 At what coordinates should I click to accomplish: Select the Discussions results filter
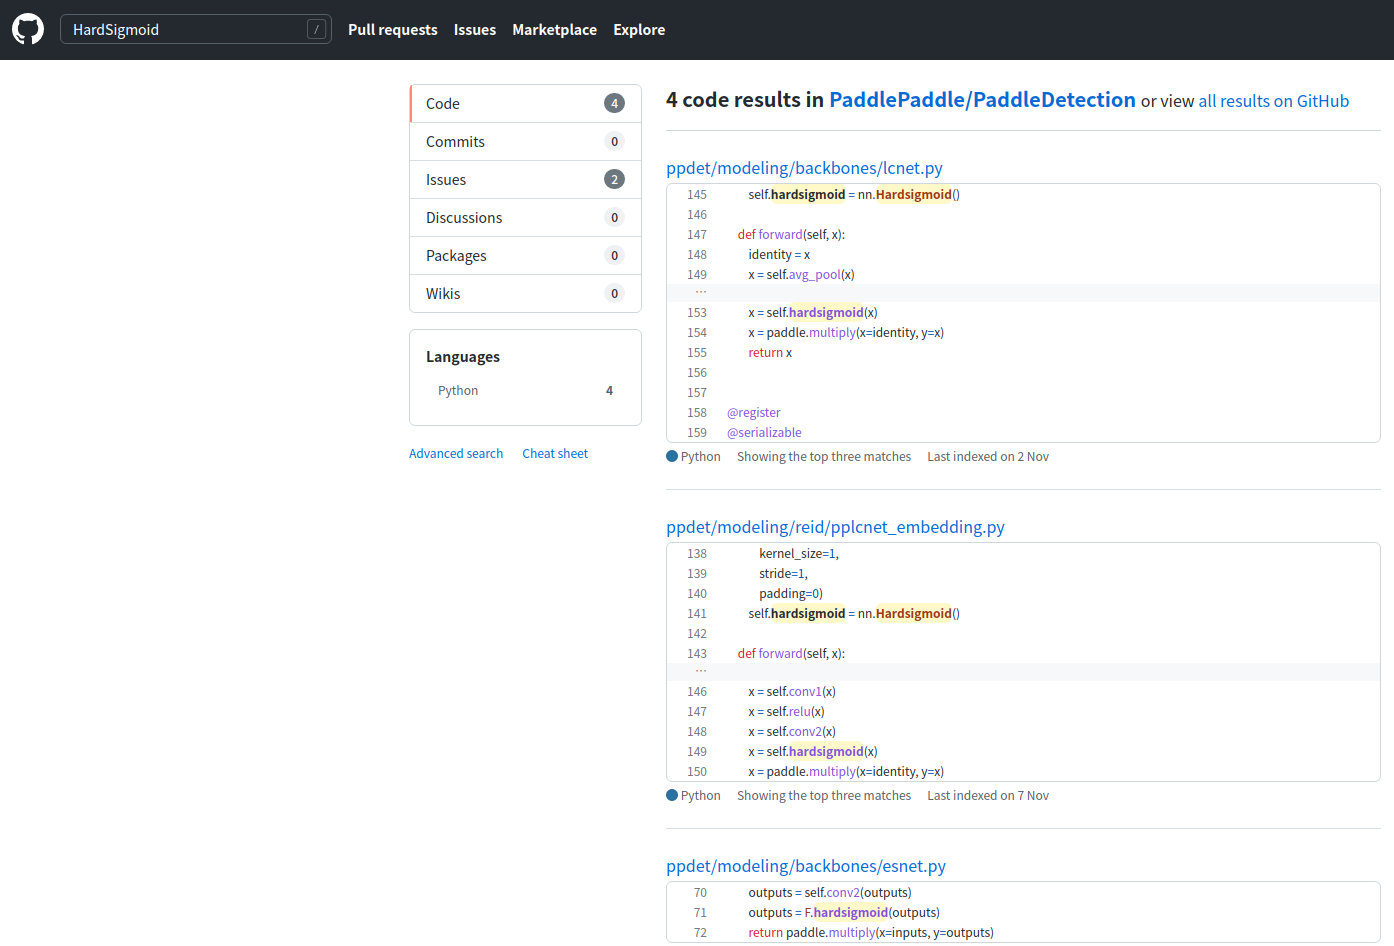coord(525,218)
